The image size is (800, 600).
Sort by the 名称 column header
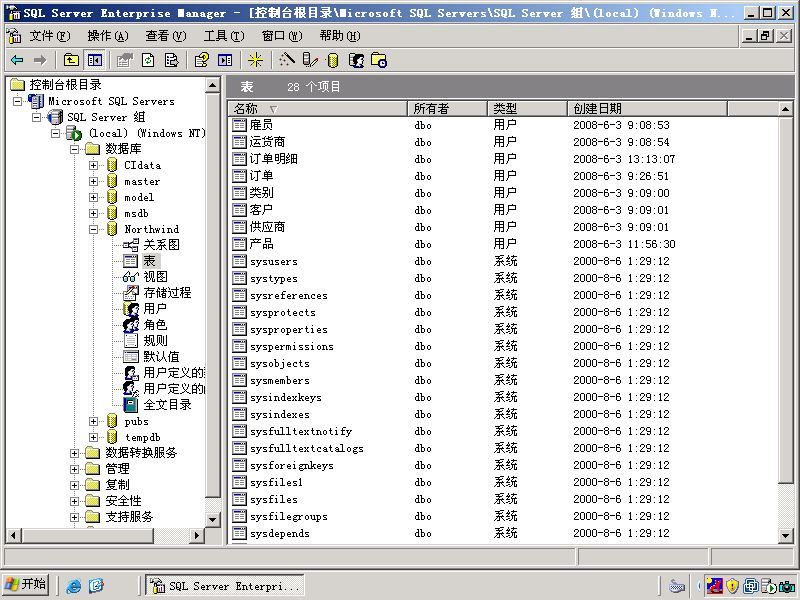click(317, 108)
